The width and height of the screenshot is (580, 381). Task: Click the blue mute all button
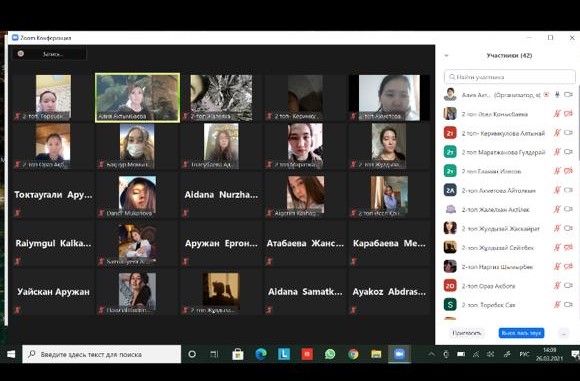(x=521, y=333)
